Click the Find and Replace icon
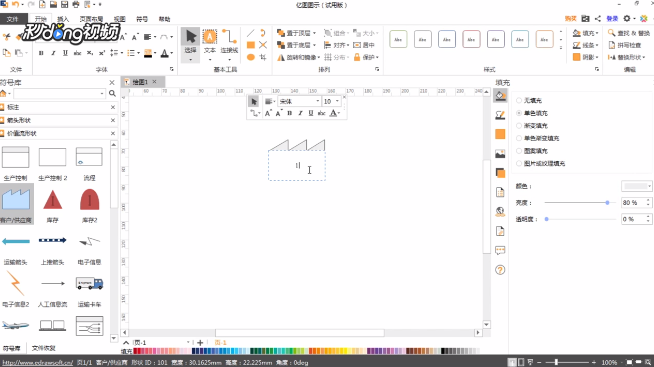 pos(611,33)
